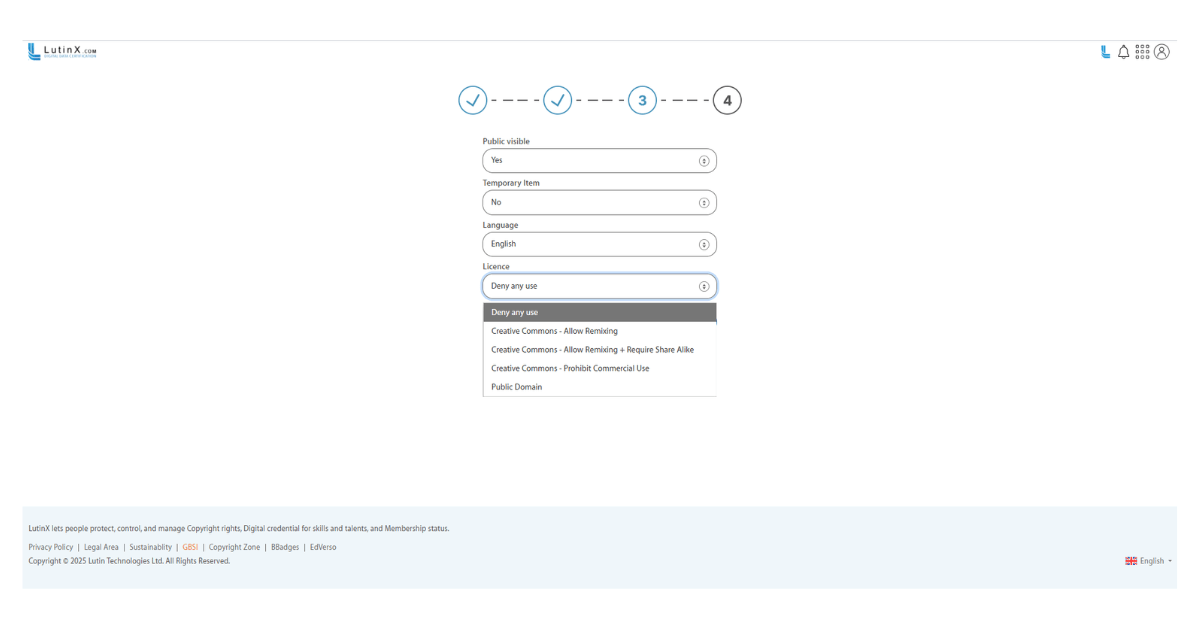Jump to step 4 circle

(727, 100)
